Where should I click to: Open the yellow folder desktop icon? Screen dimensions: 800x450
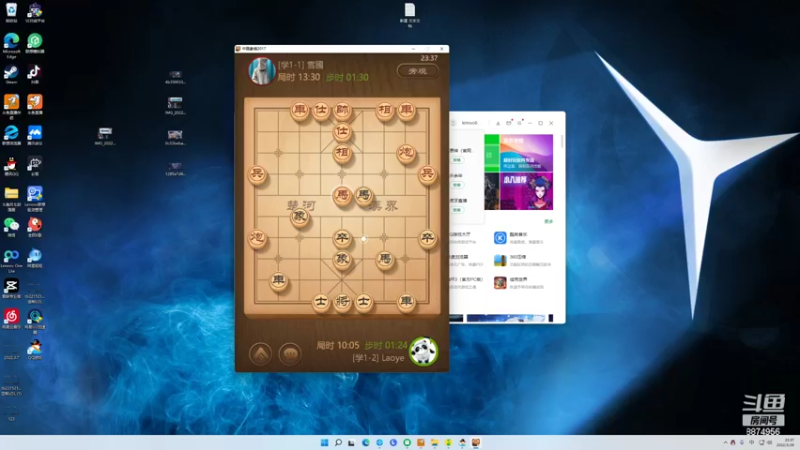tap(11, 197)
